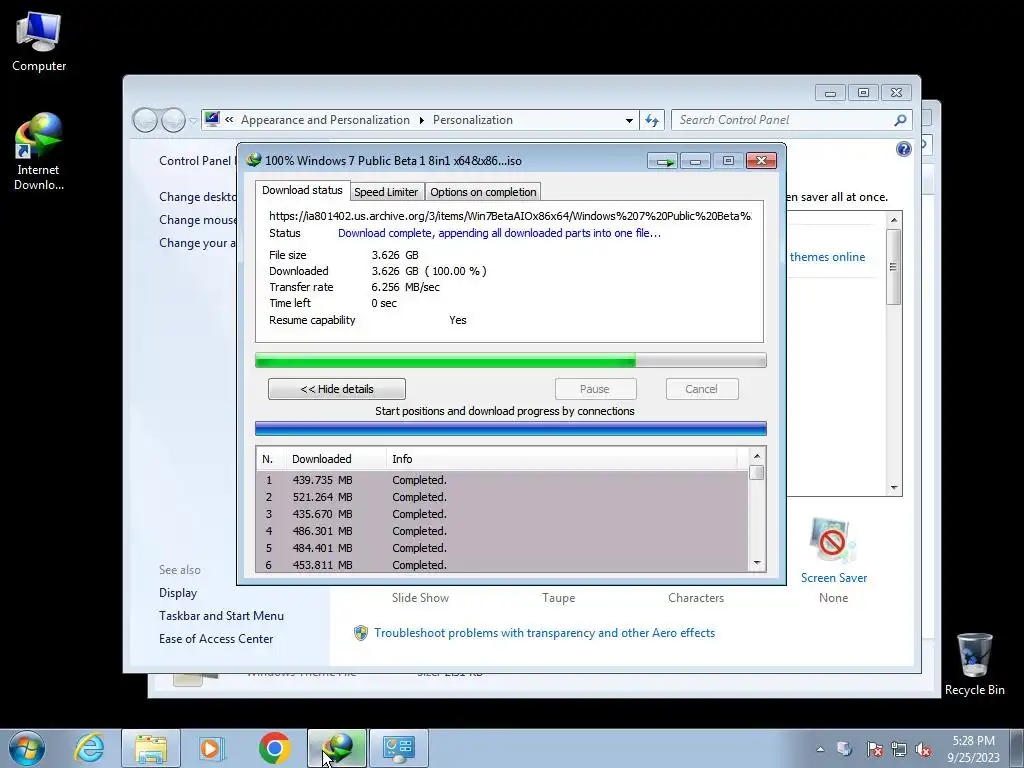Click the green download progress bar
The height and width of the screenshot is (768, 1024).
tap(511, 360)
